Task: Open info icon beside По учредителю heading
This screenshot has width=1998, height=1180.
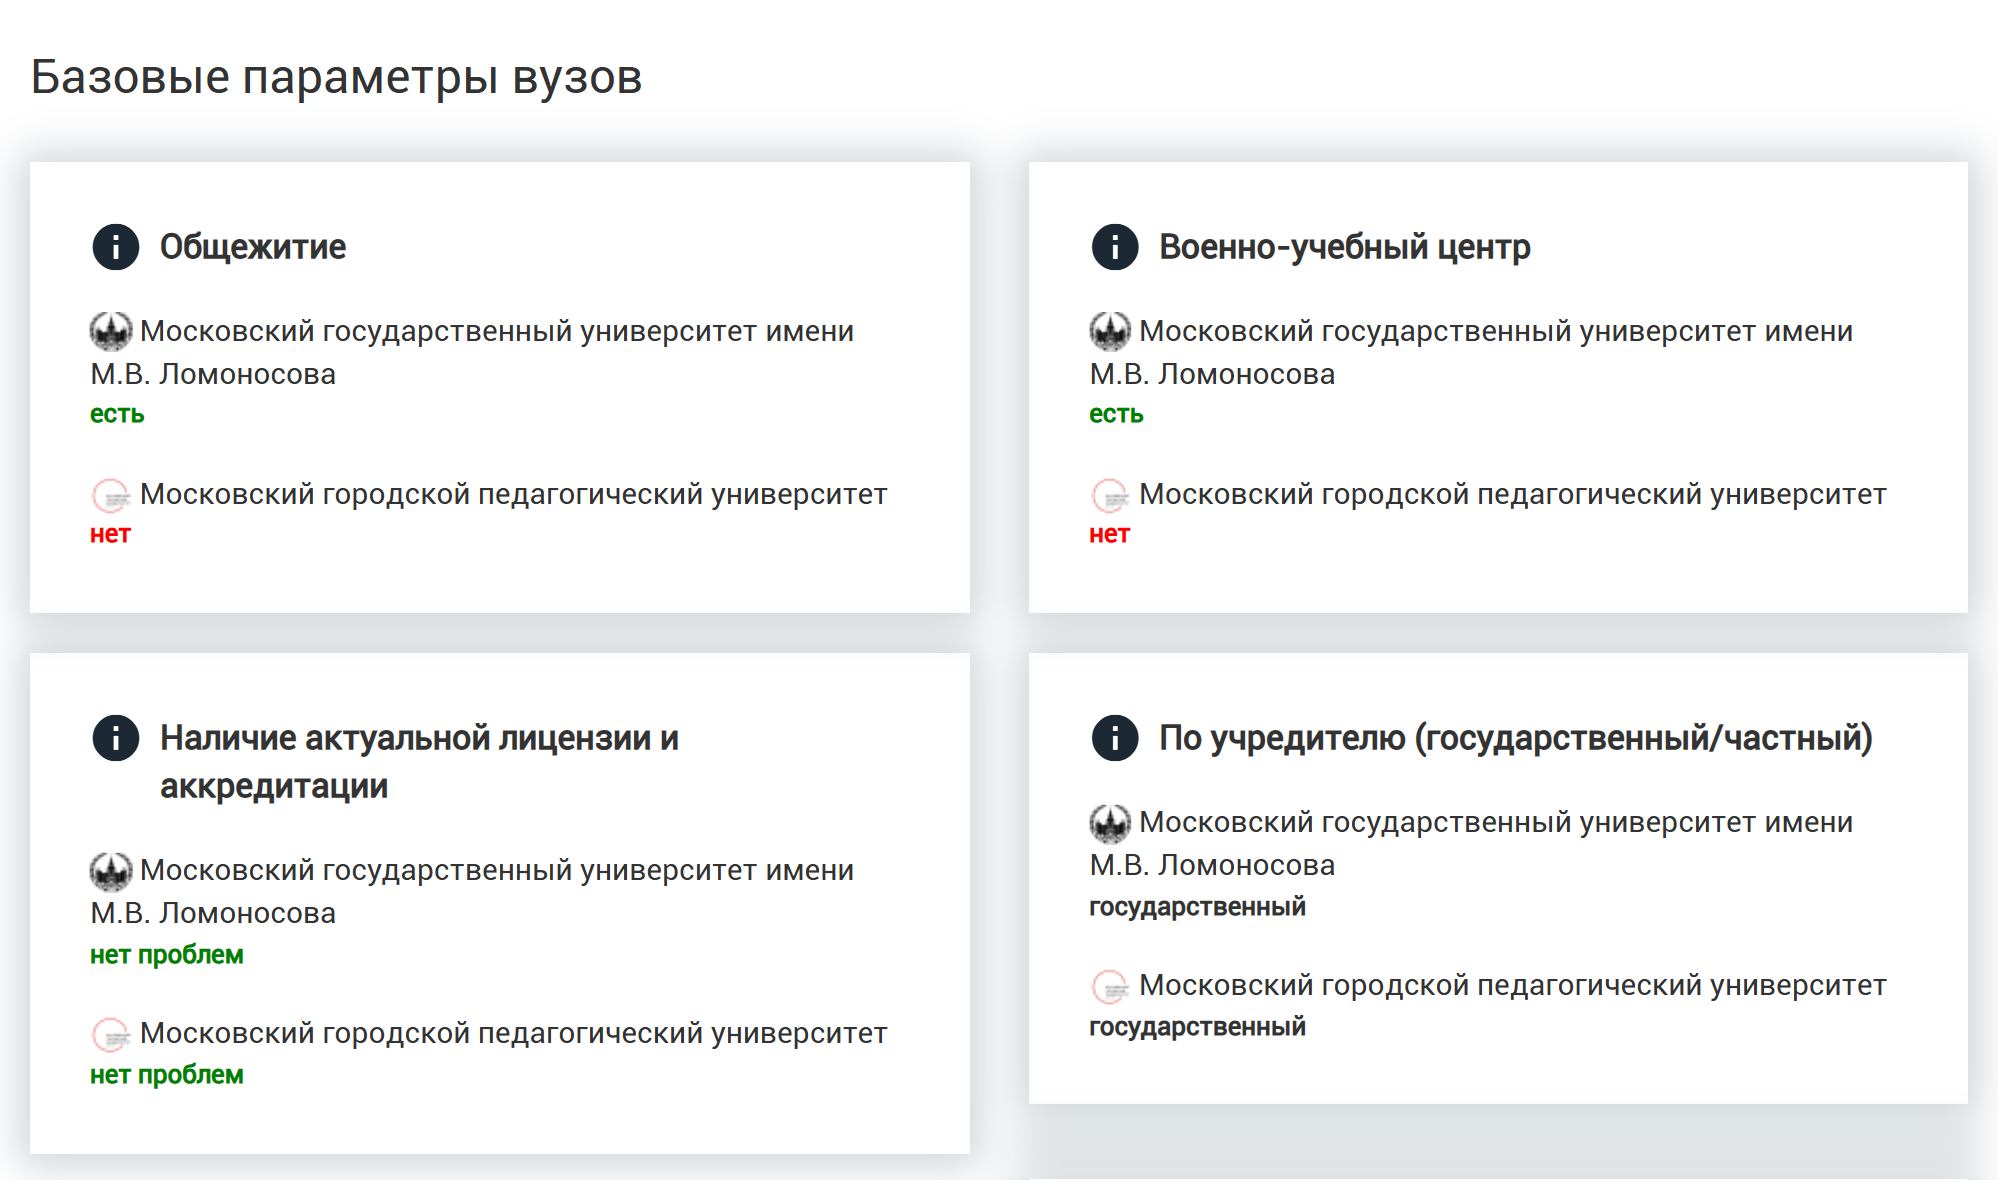Action: pyautogui.click(x=1115, y=738)
